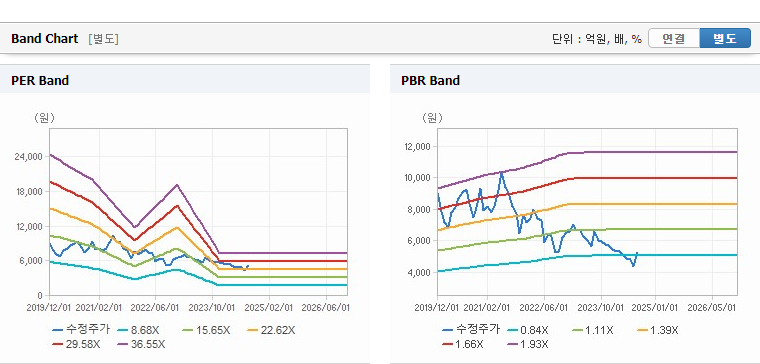Click 2025/01/01 on PBR Band x-axis

[x=655, y=308]
